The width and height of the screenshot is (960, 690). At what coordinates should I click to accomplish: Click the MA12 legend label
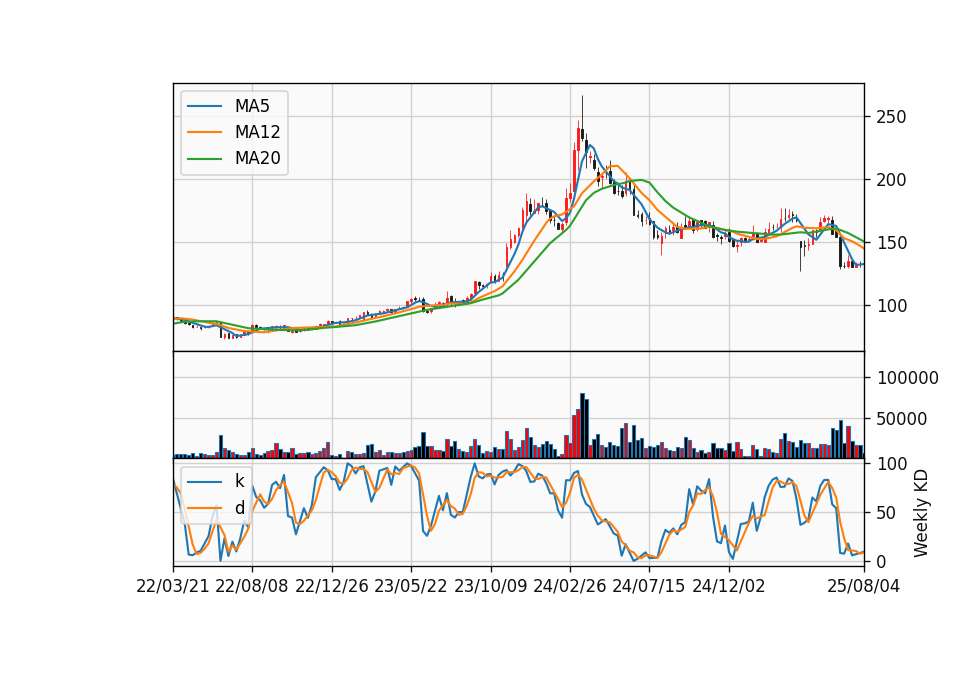click(257, 132)
